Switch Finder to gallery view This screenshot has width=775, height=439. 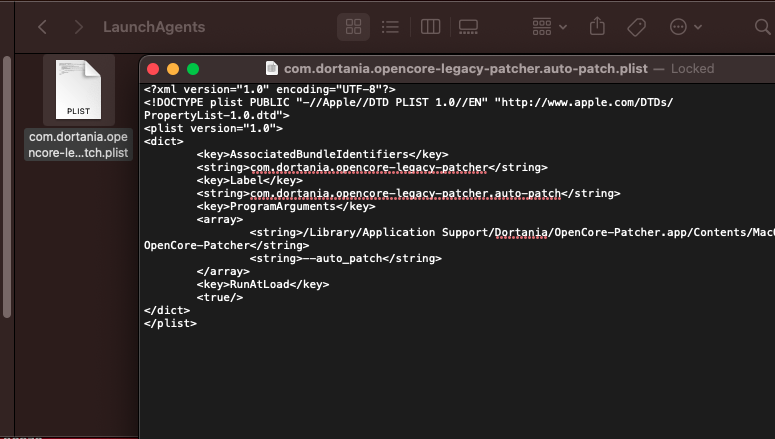pyautogui.click(x=468, y=27)
